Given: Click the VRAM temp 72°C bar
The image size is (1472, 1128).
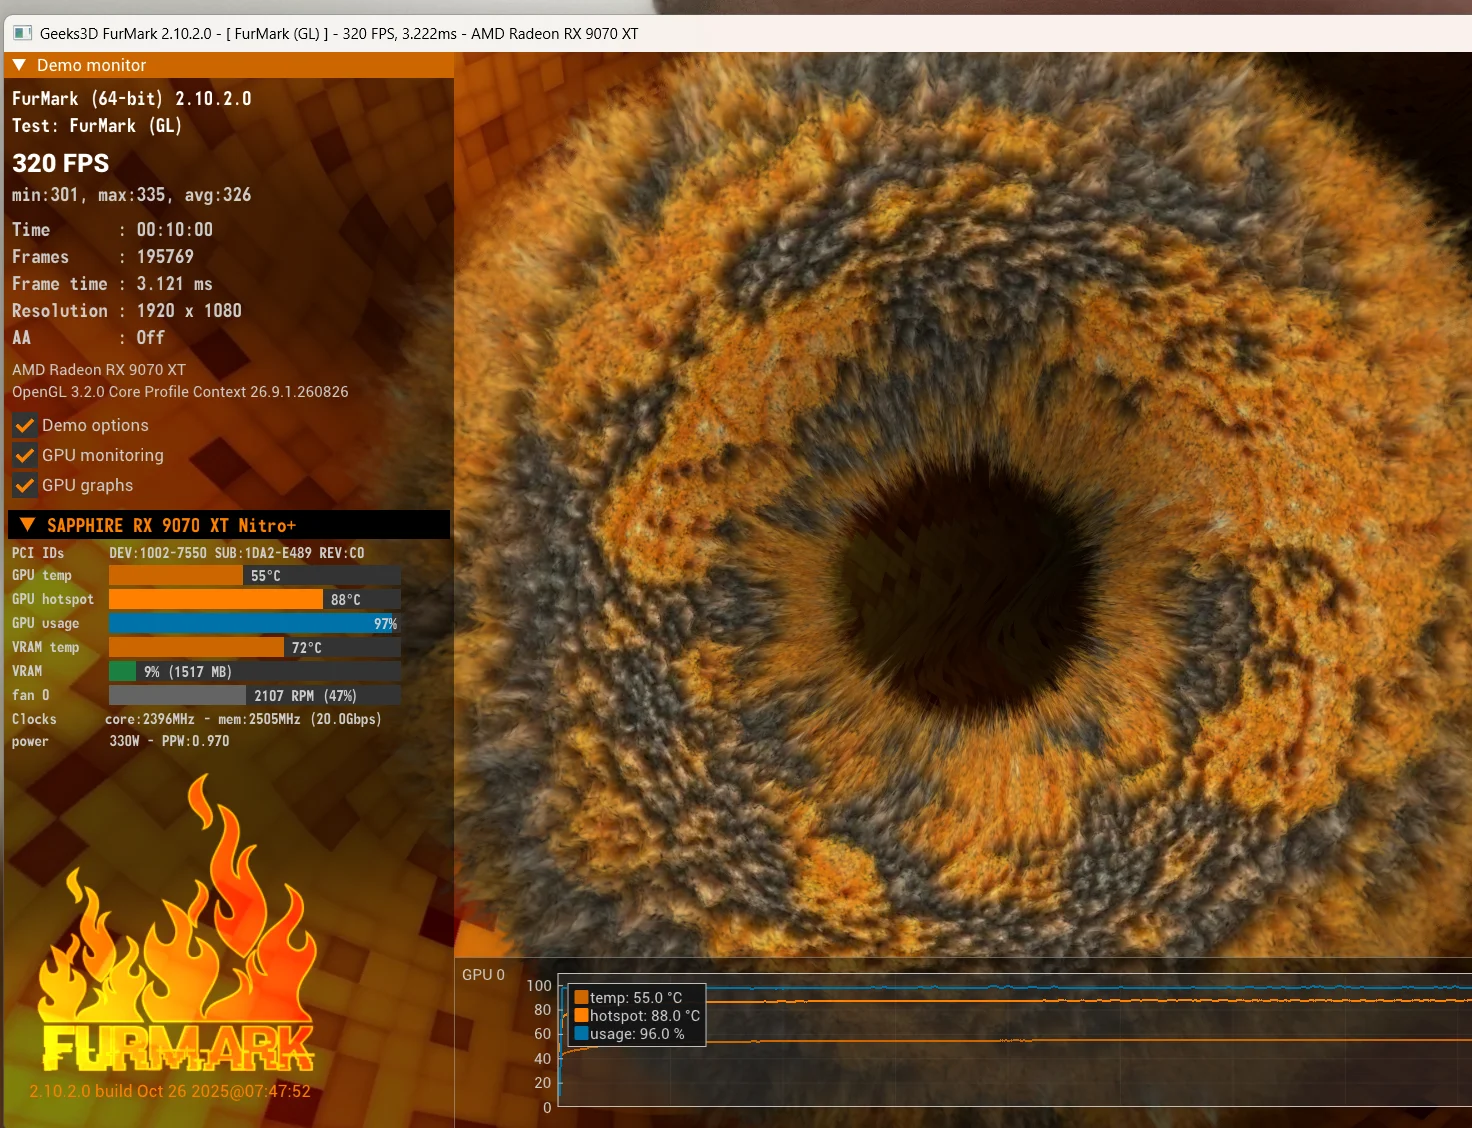Looking at the screenshot, I should 255,647.
